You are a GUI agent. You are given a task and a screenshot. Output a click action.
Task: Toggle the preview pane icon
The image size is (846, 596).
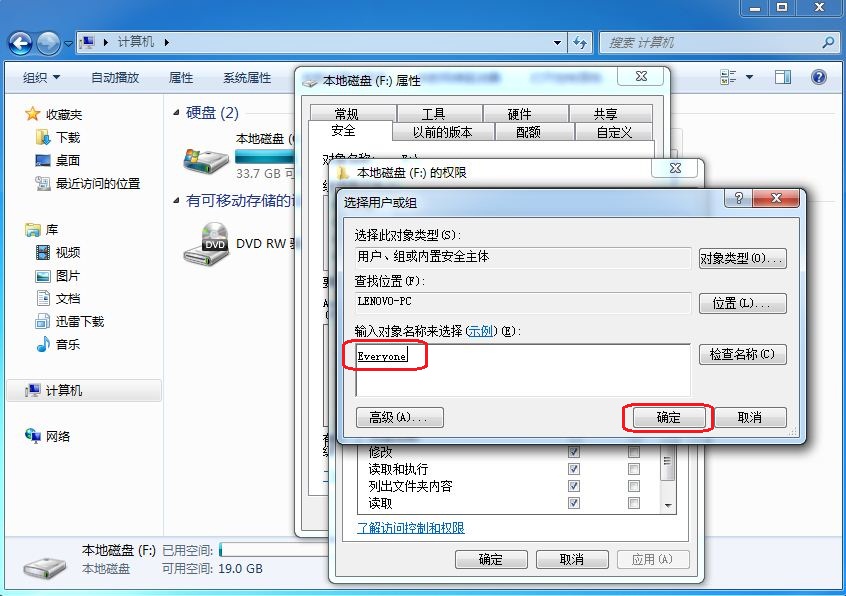point(783,77)
